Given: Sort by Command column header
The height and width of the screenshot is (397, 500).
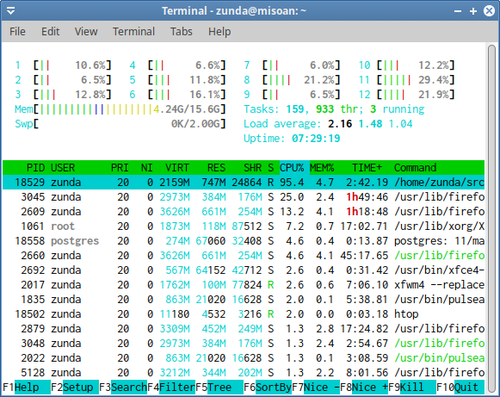Looking at the screenshot, I should pyautogui.click(x=415, y=168).
